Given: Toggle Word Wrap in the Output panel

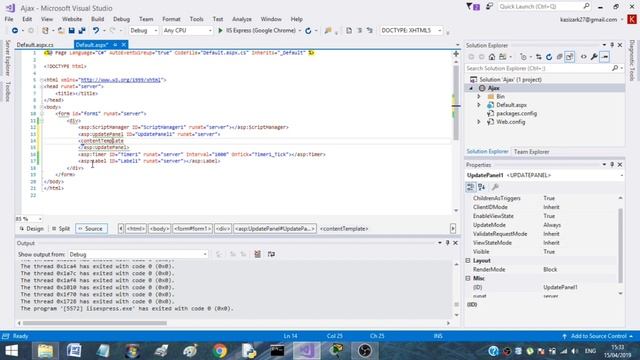Looking at the screenshot, I should 271,254.
